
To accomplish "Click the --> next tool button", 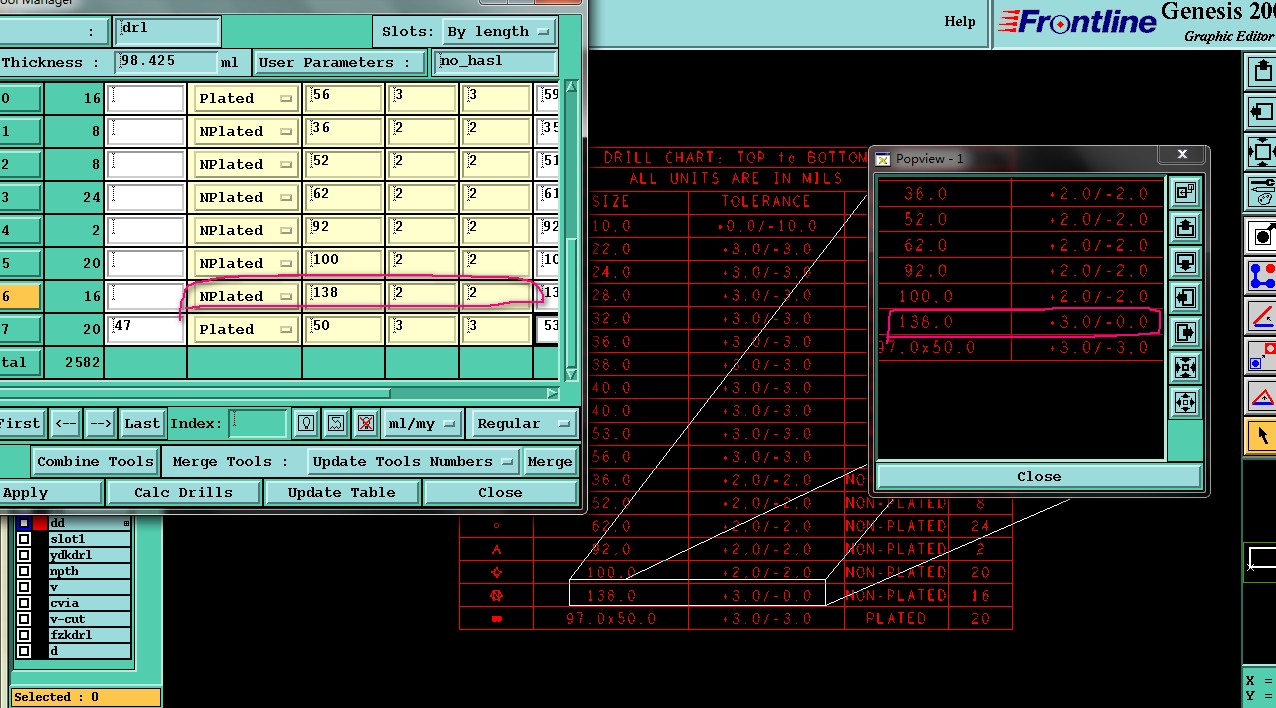I will tap(100, 423).
